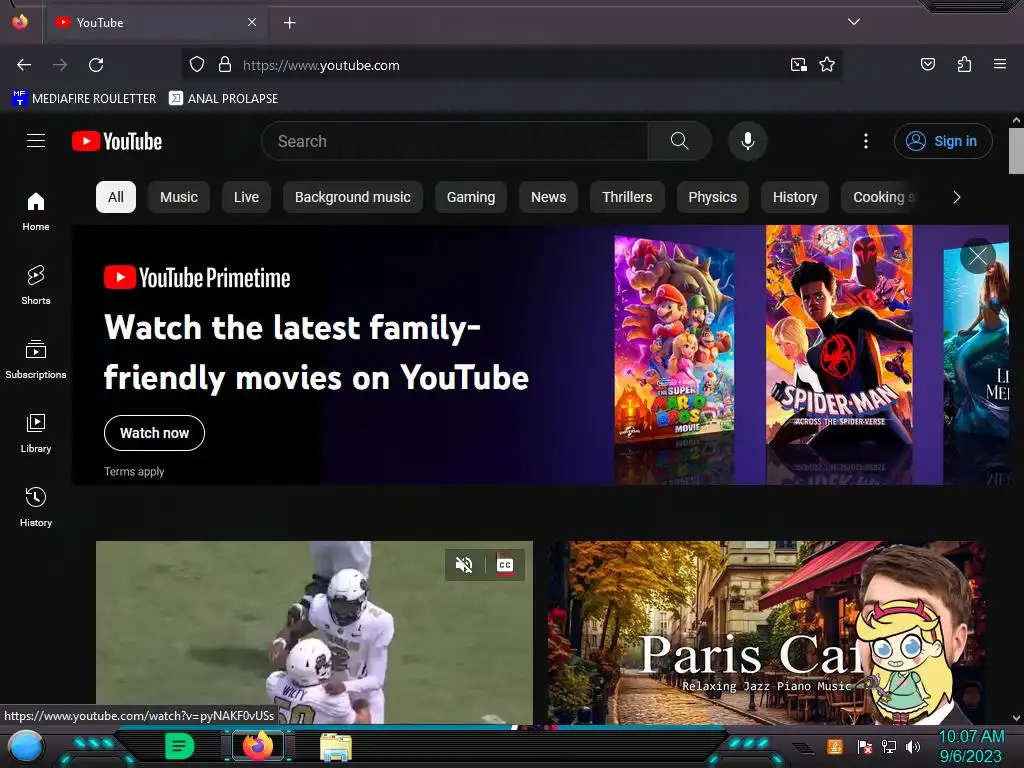Click the page vertical scrollbar thumb
This screenshot has height=768, width=1024.
tap(1016, 151)
